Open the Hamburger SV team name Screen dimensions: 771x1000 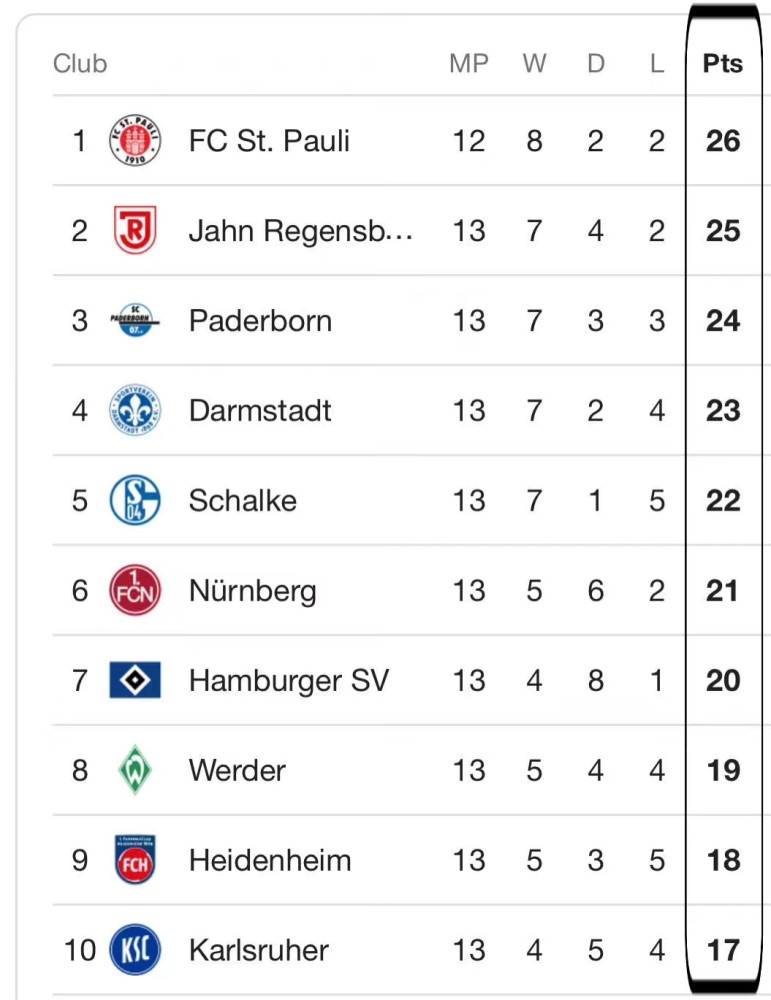click(x=289, y=680)
